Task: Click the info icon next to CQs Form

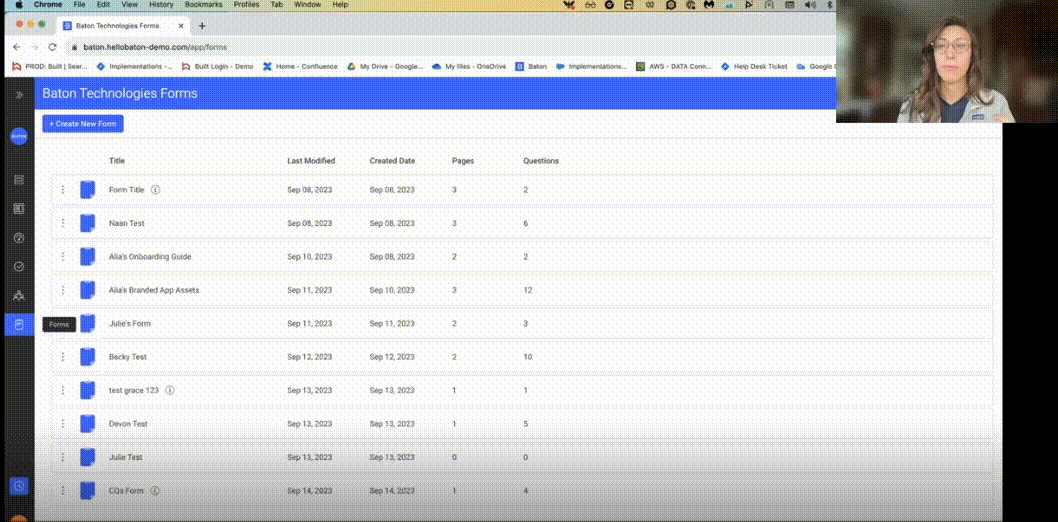Action: (x=155, y=490)
